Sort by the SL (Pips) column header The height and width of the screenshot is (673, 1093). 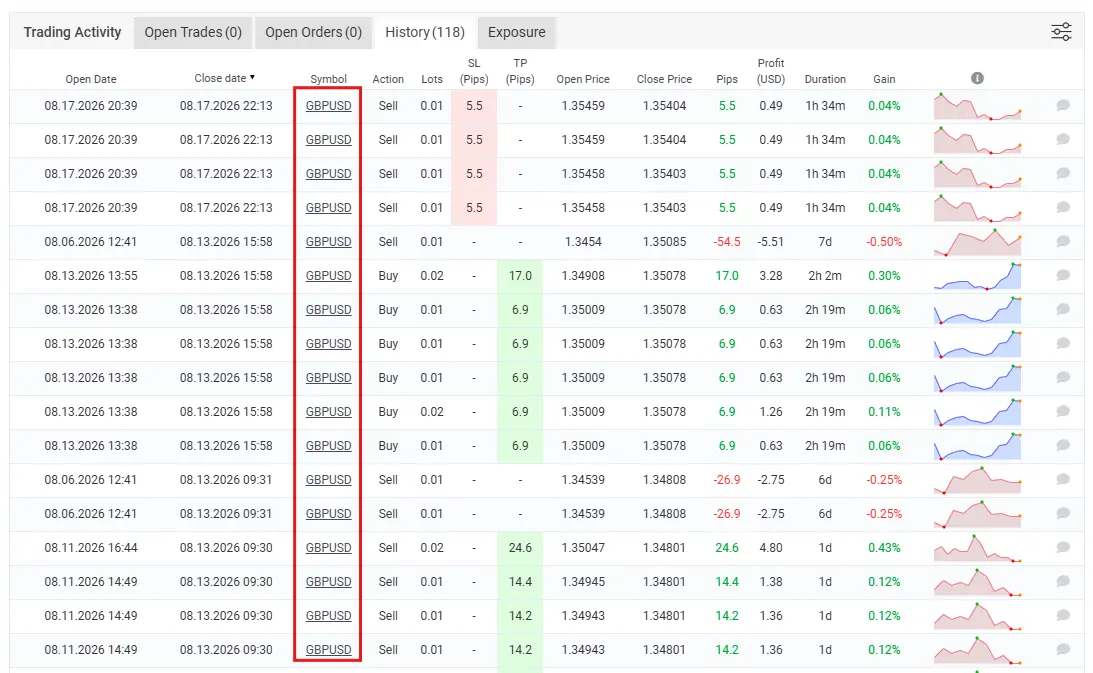(474, 71)
